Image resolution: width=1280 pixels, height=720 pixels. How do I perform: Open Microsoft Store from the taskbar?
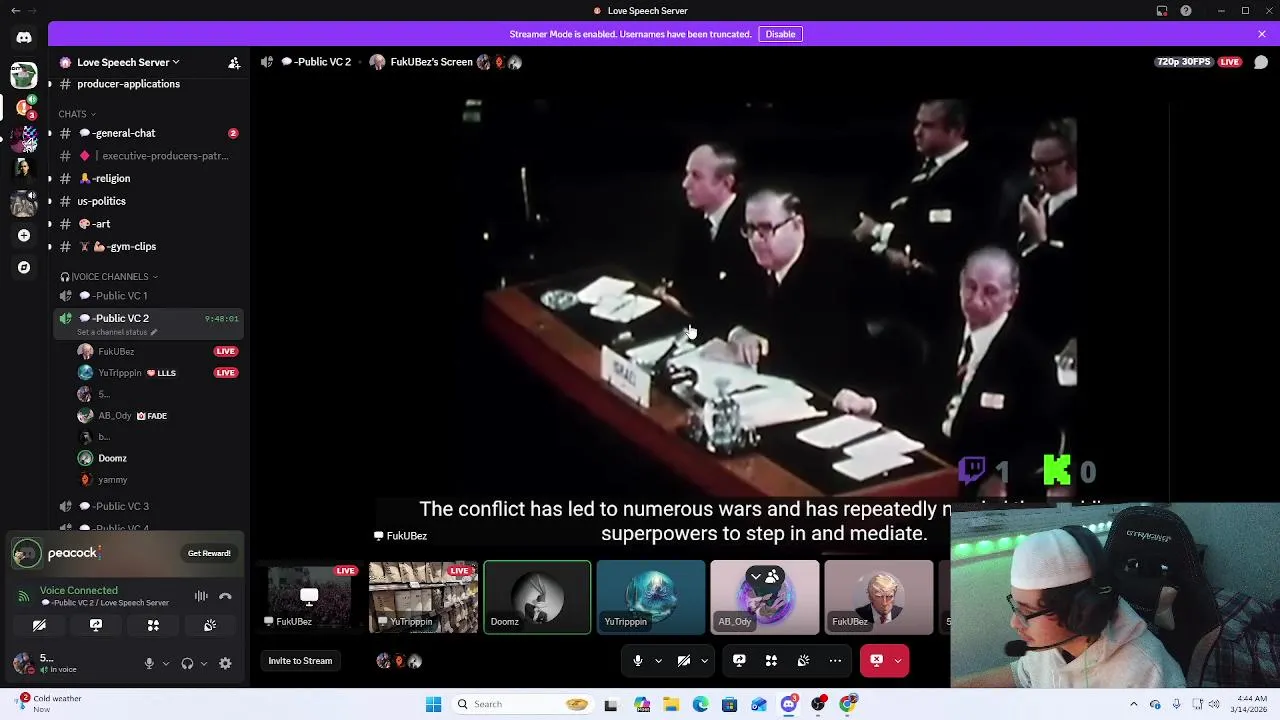729,704
